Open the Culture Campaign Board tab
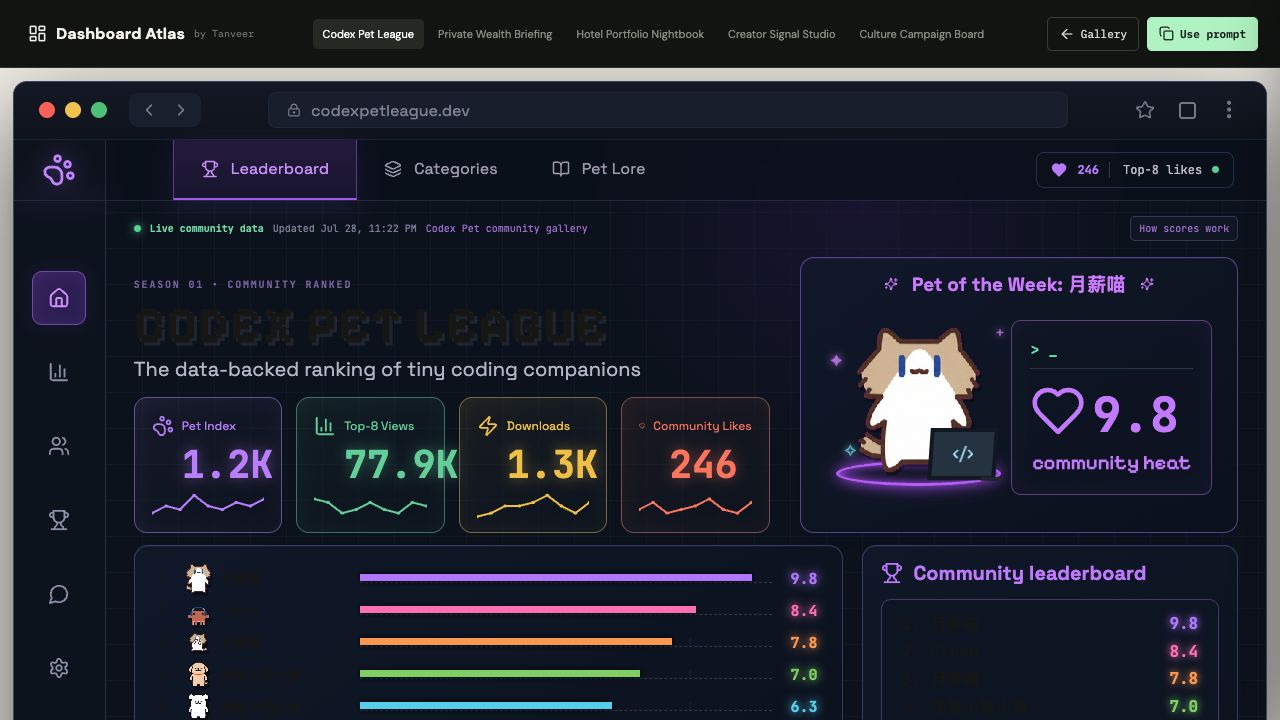This screenshot has width=1280, height=720. pyautogui.click(x=922, y=34)
